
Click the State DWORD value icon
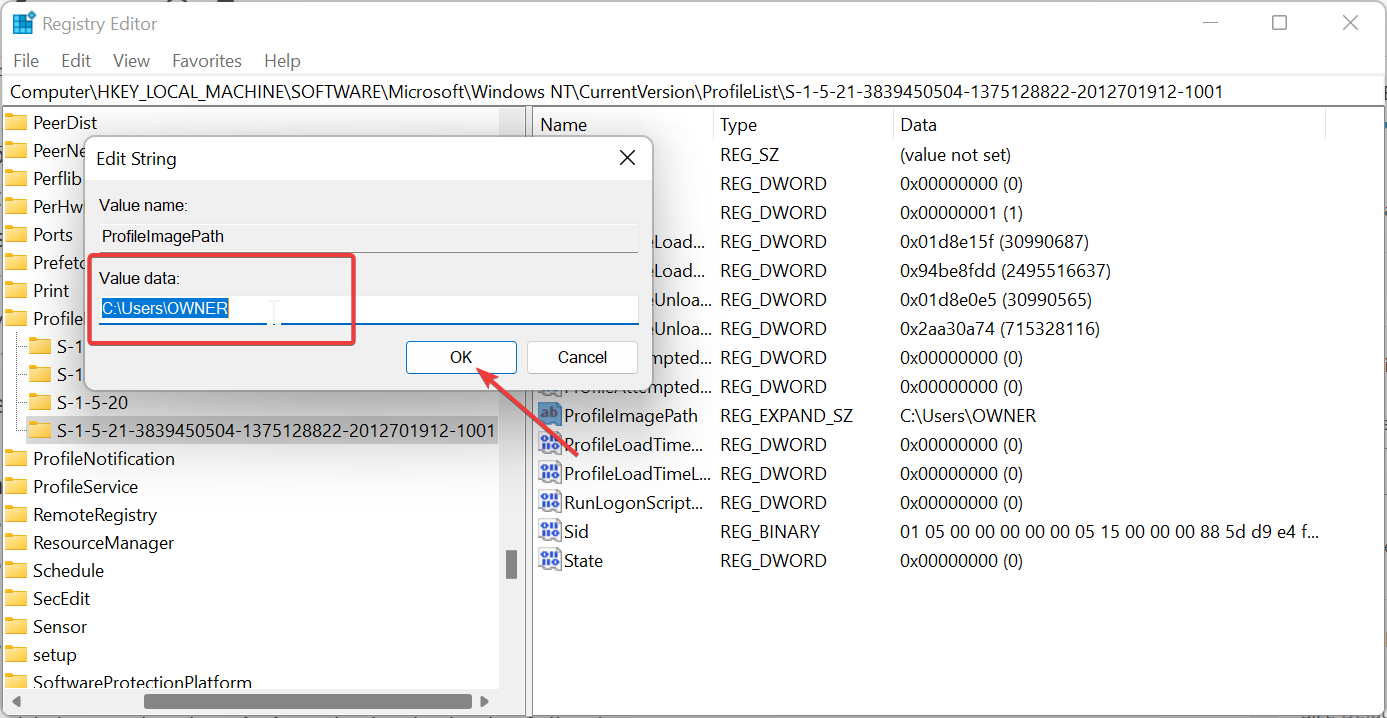(549, 560)
